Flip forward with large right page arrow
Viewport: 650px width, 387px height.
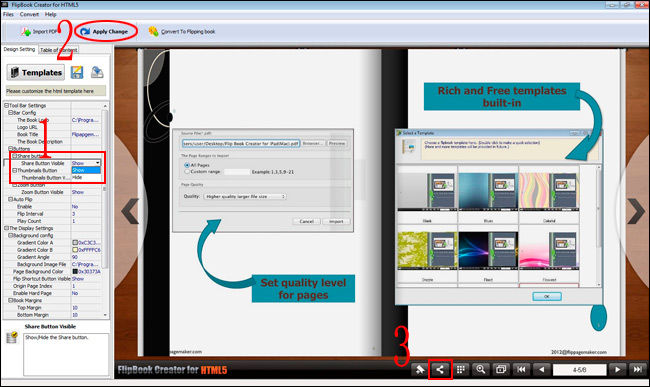coord(636,211)
